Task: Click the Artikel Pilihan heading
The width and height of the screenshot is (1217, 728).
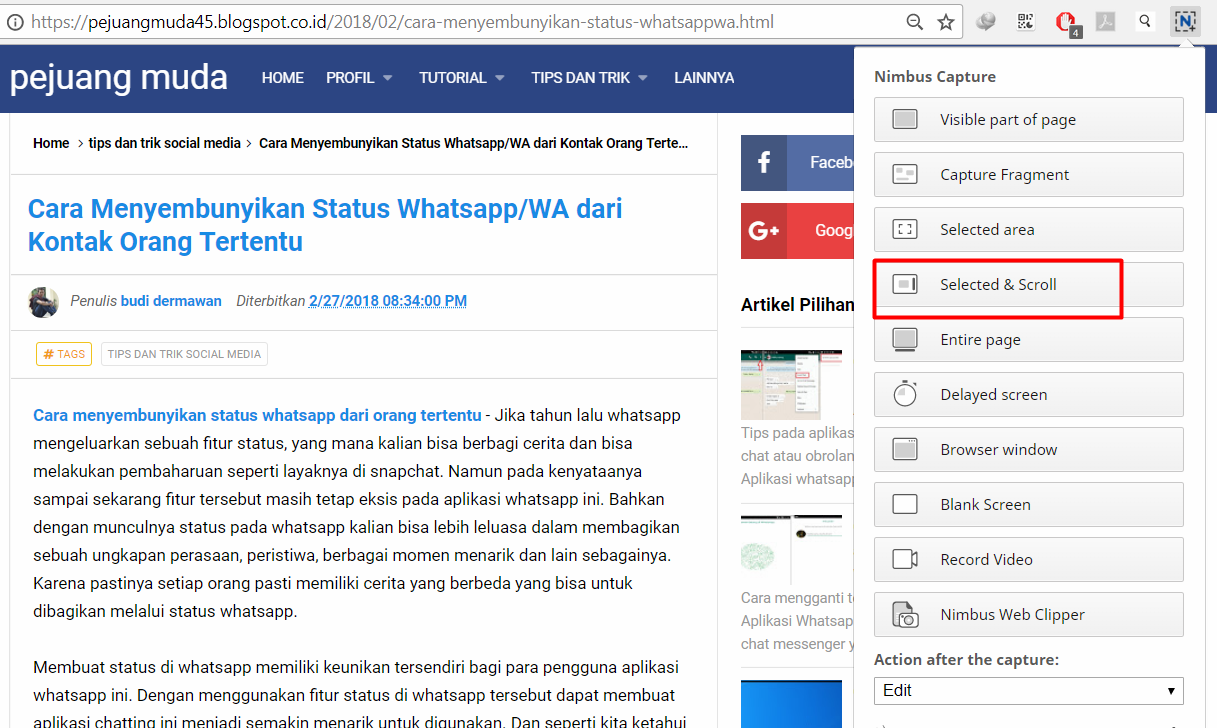Action: [x=798, y=305]
